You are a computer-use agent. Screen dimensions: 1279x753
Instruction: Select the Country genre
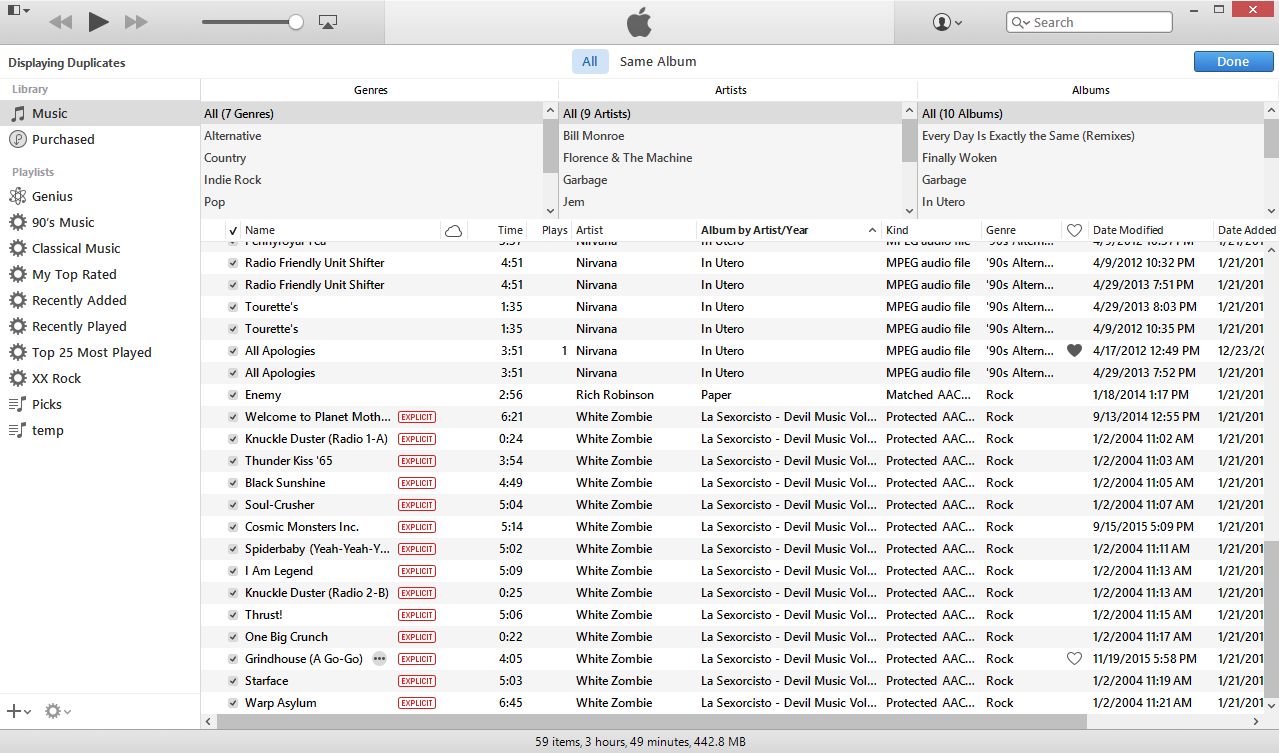point(372,158)
